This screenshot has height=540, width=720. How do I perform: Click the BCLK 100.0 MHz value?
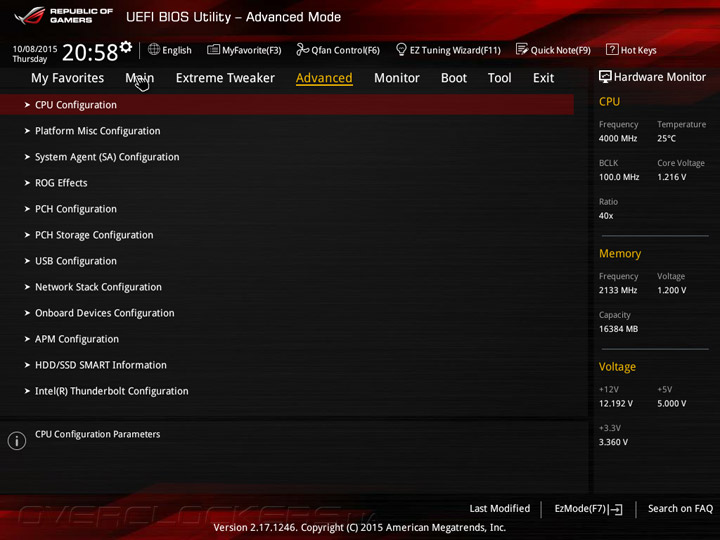point(619,177)
